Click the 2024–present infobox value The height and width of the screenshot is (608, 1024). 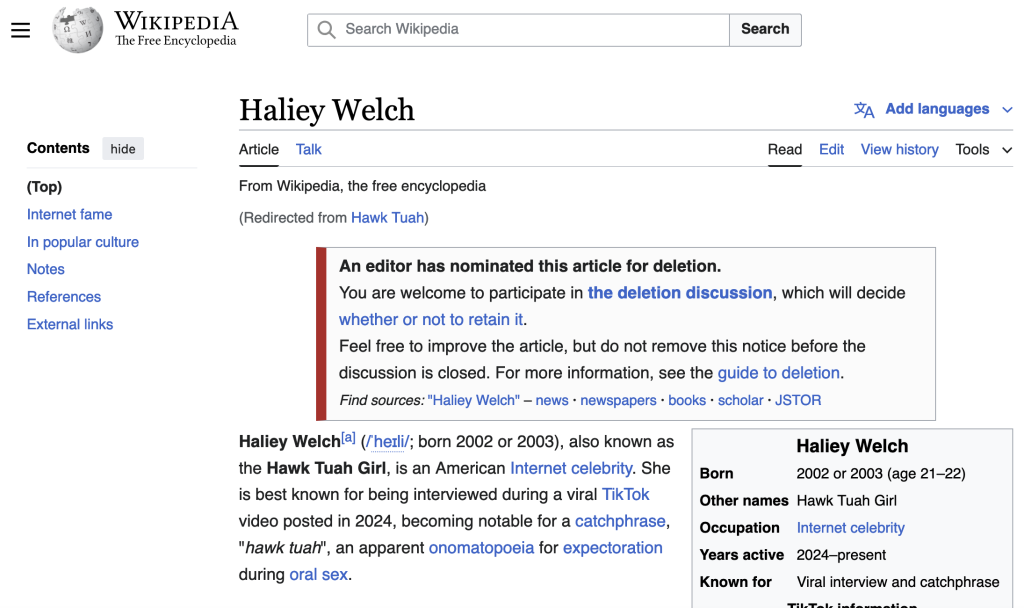tap(841, 555)
